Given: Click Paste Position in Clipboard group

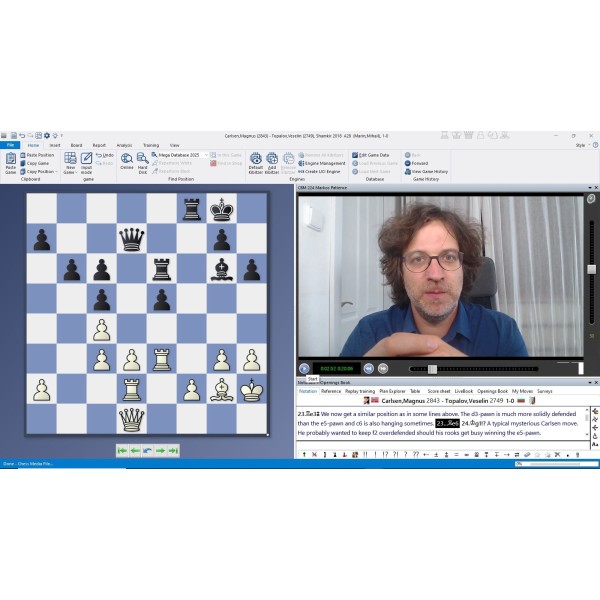Looking at the screenshot, I should (x=37, y=155).
